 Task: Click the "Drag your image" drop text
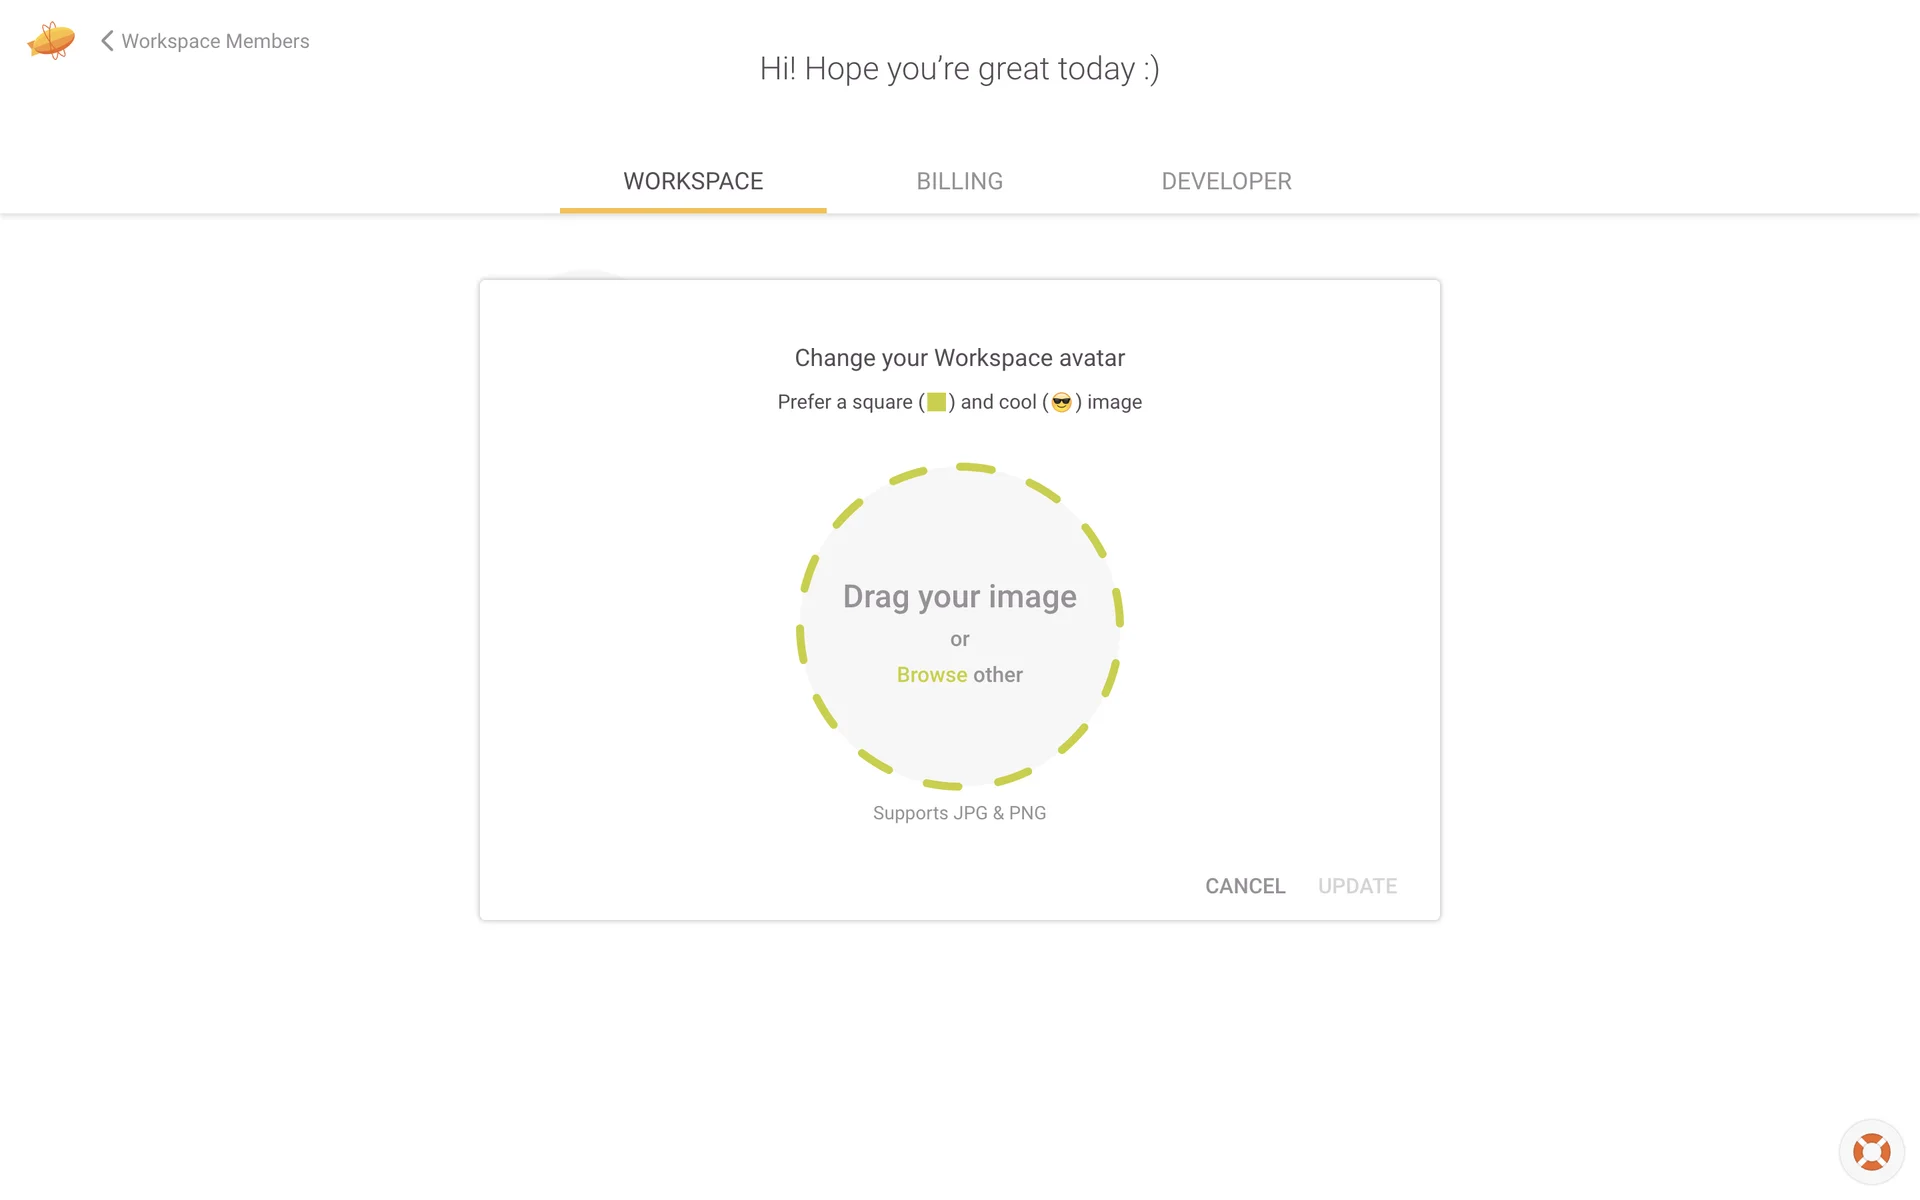pyautogui.click(x=959, y=596)
